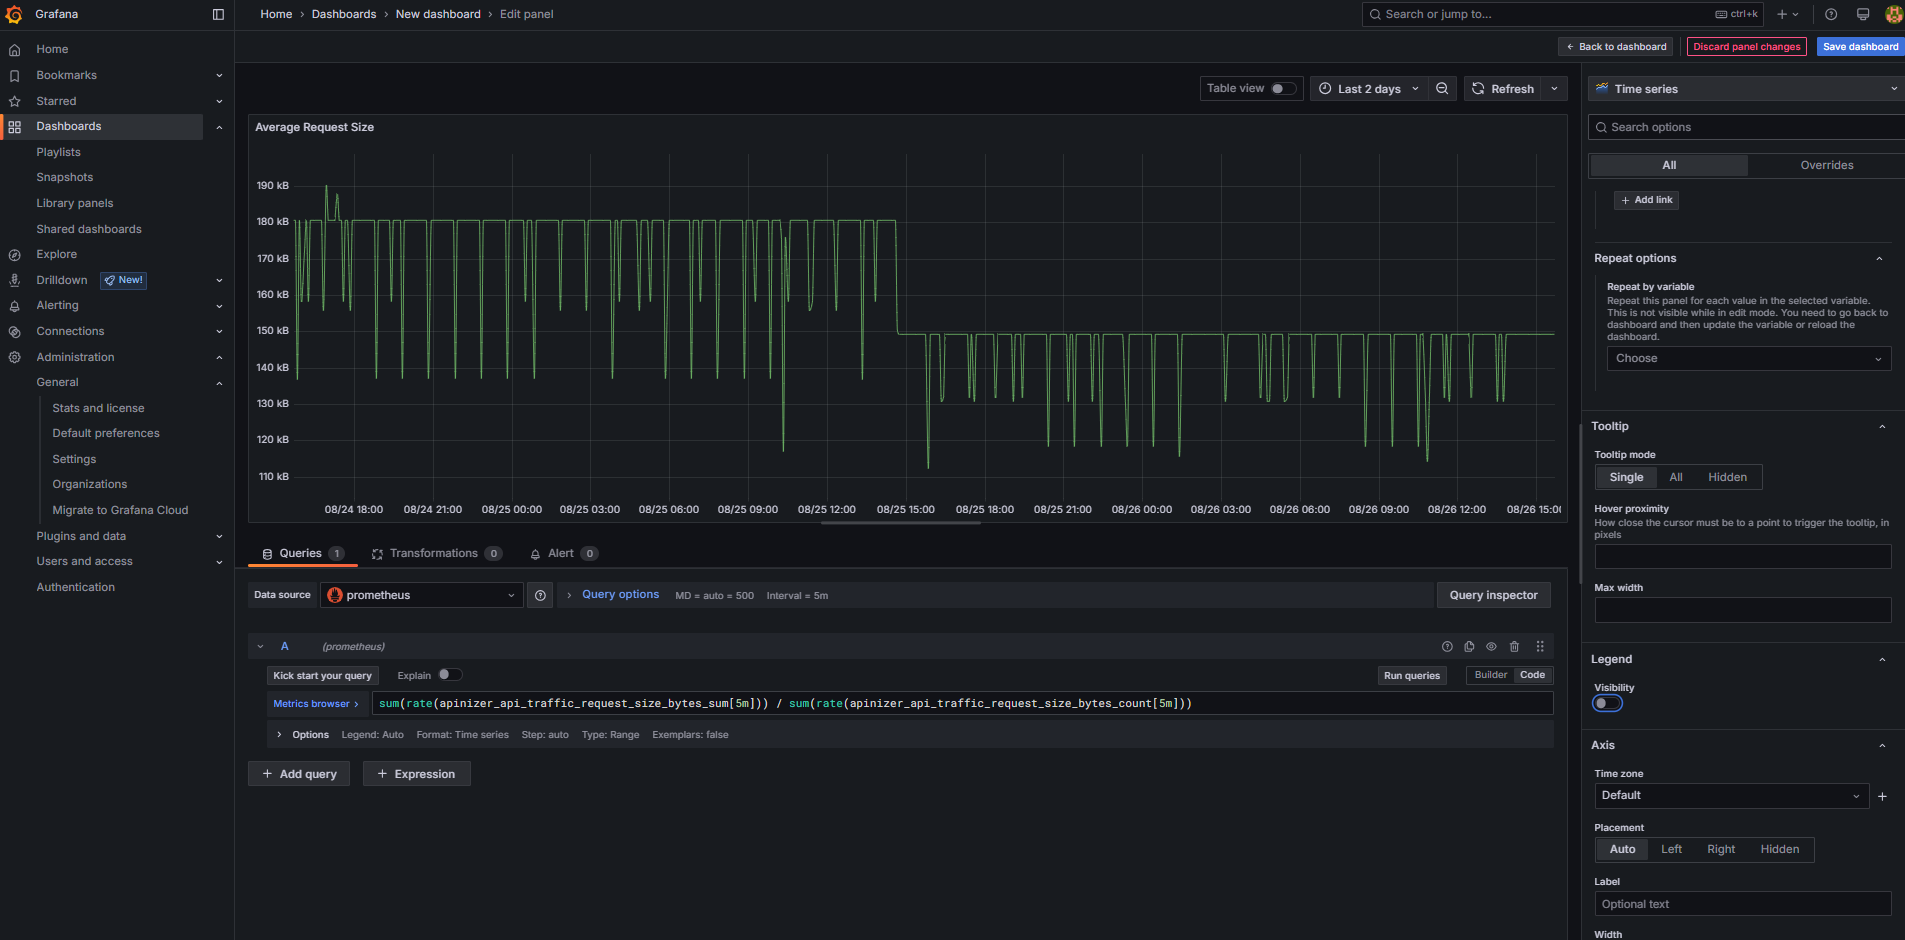Open the Time zone Default dropdown
Screen dimensions: 1905x940
[x=1731, y=796]
